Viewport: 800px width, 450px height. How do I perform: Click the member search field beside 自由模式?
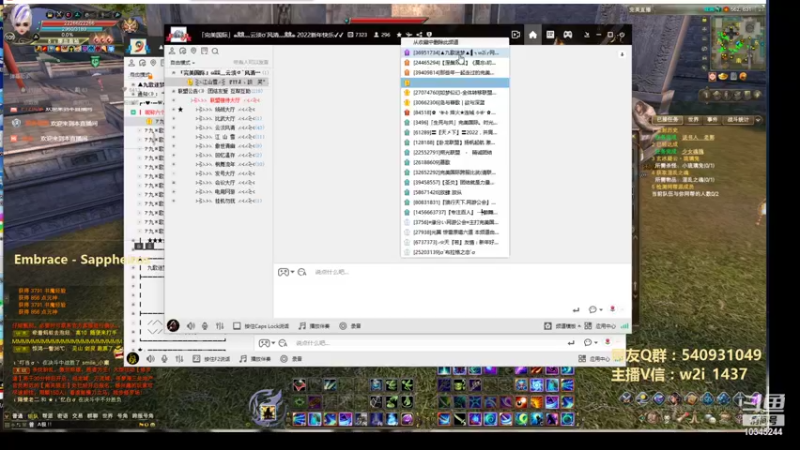(251, 62)
